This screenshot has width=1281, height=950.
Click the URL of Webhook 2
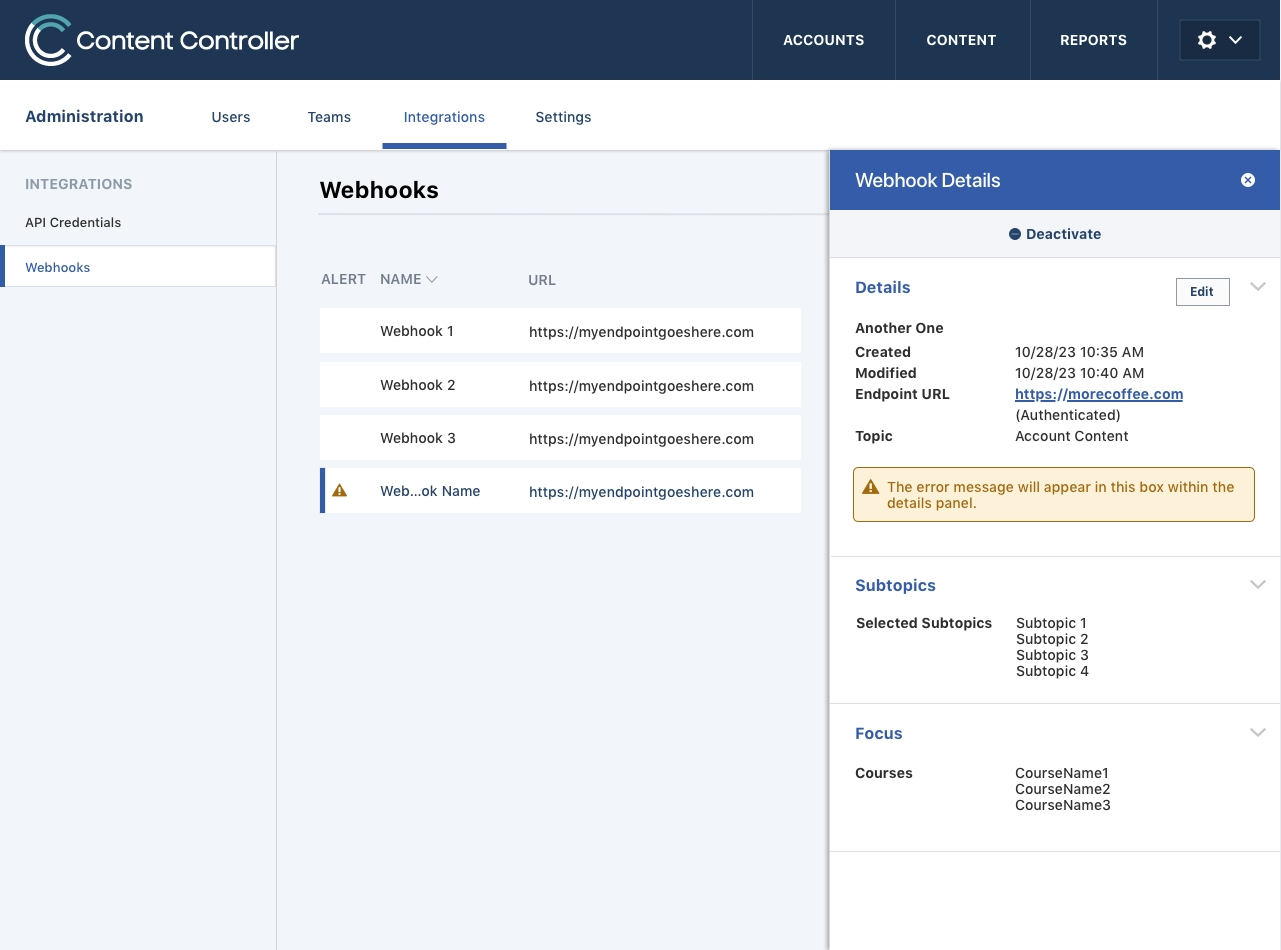pos(641,386)
